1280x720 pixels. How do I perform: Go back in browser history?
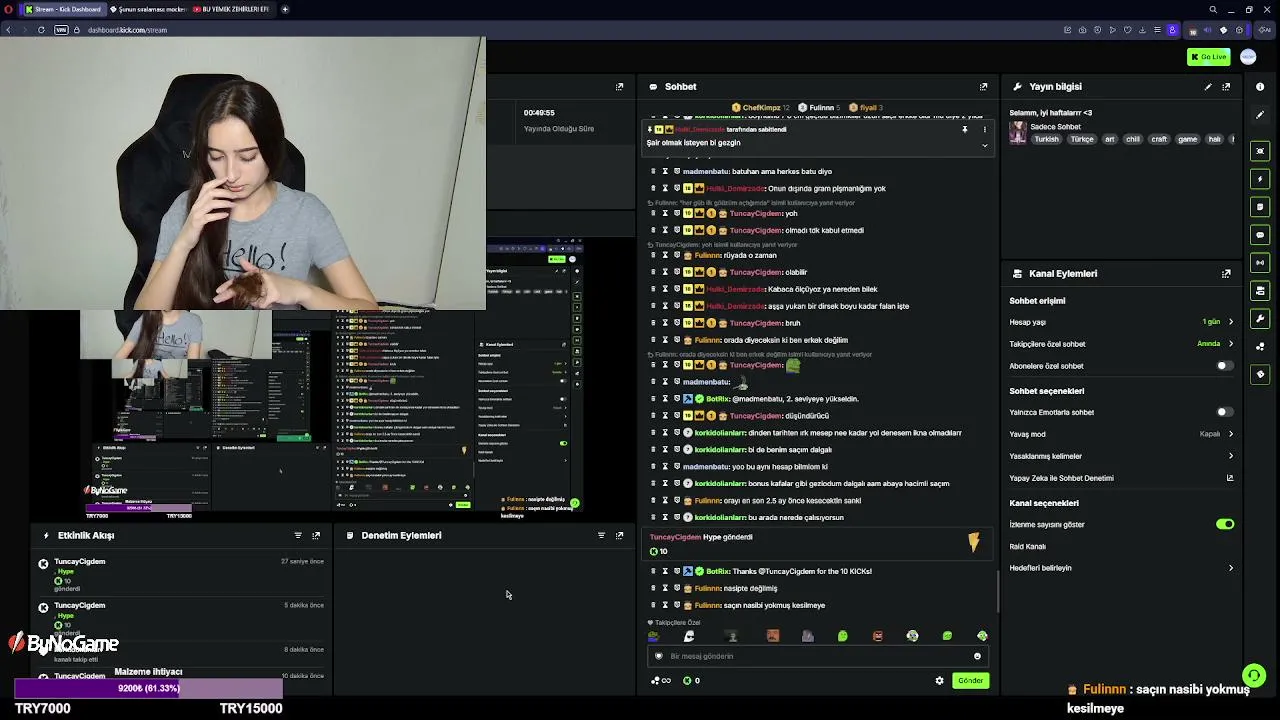pos(8,30)
